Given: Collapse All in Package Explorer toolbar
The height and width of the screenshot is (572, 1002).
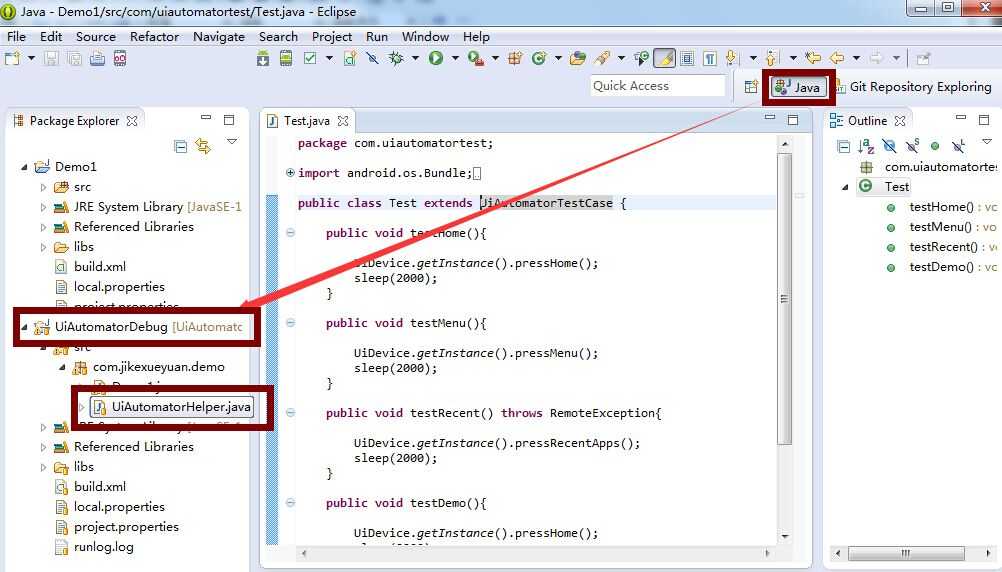Looking at the screenshot, I should (181, 146).
